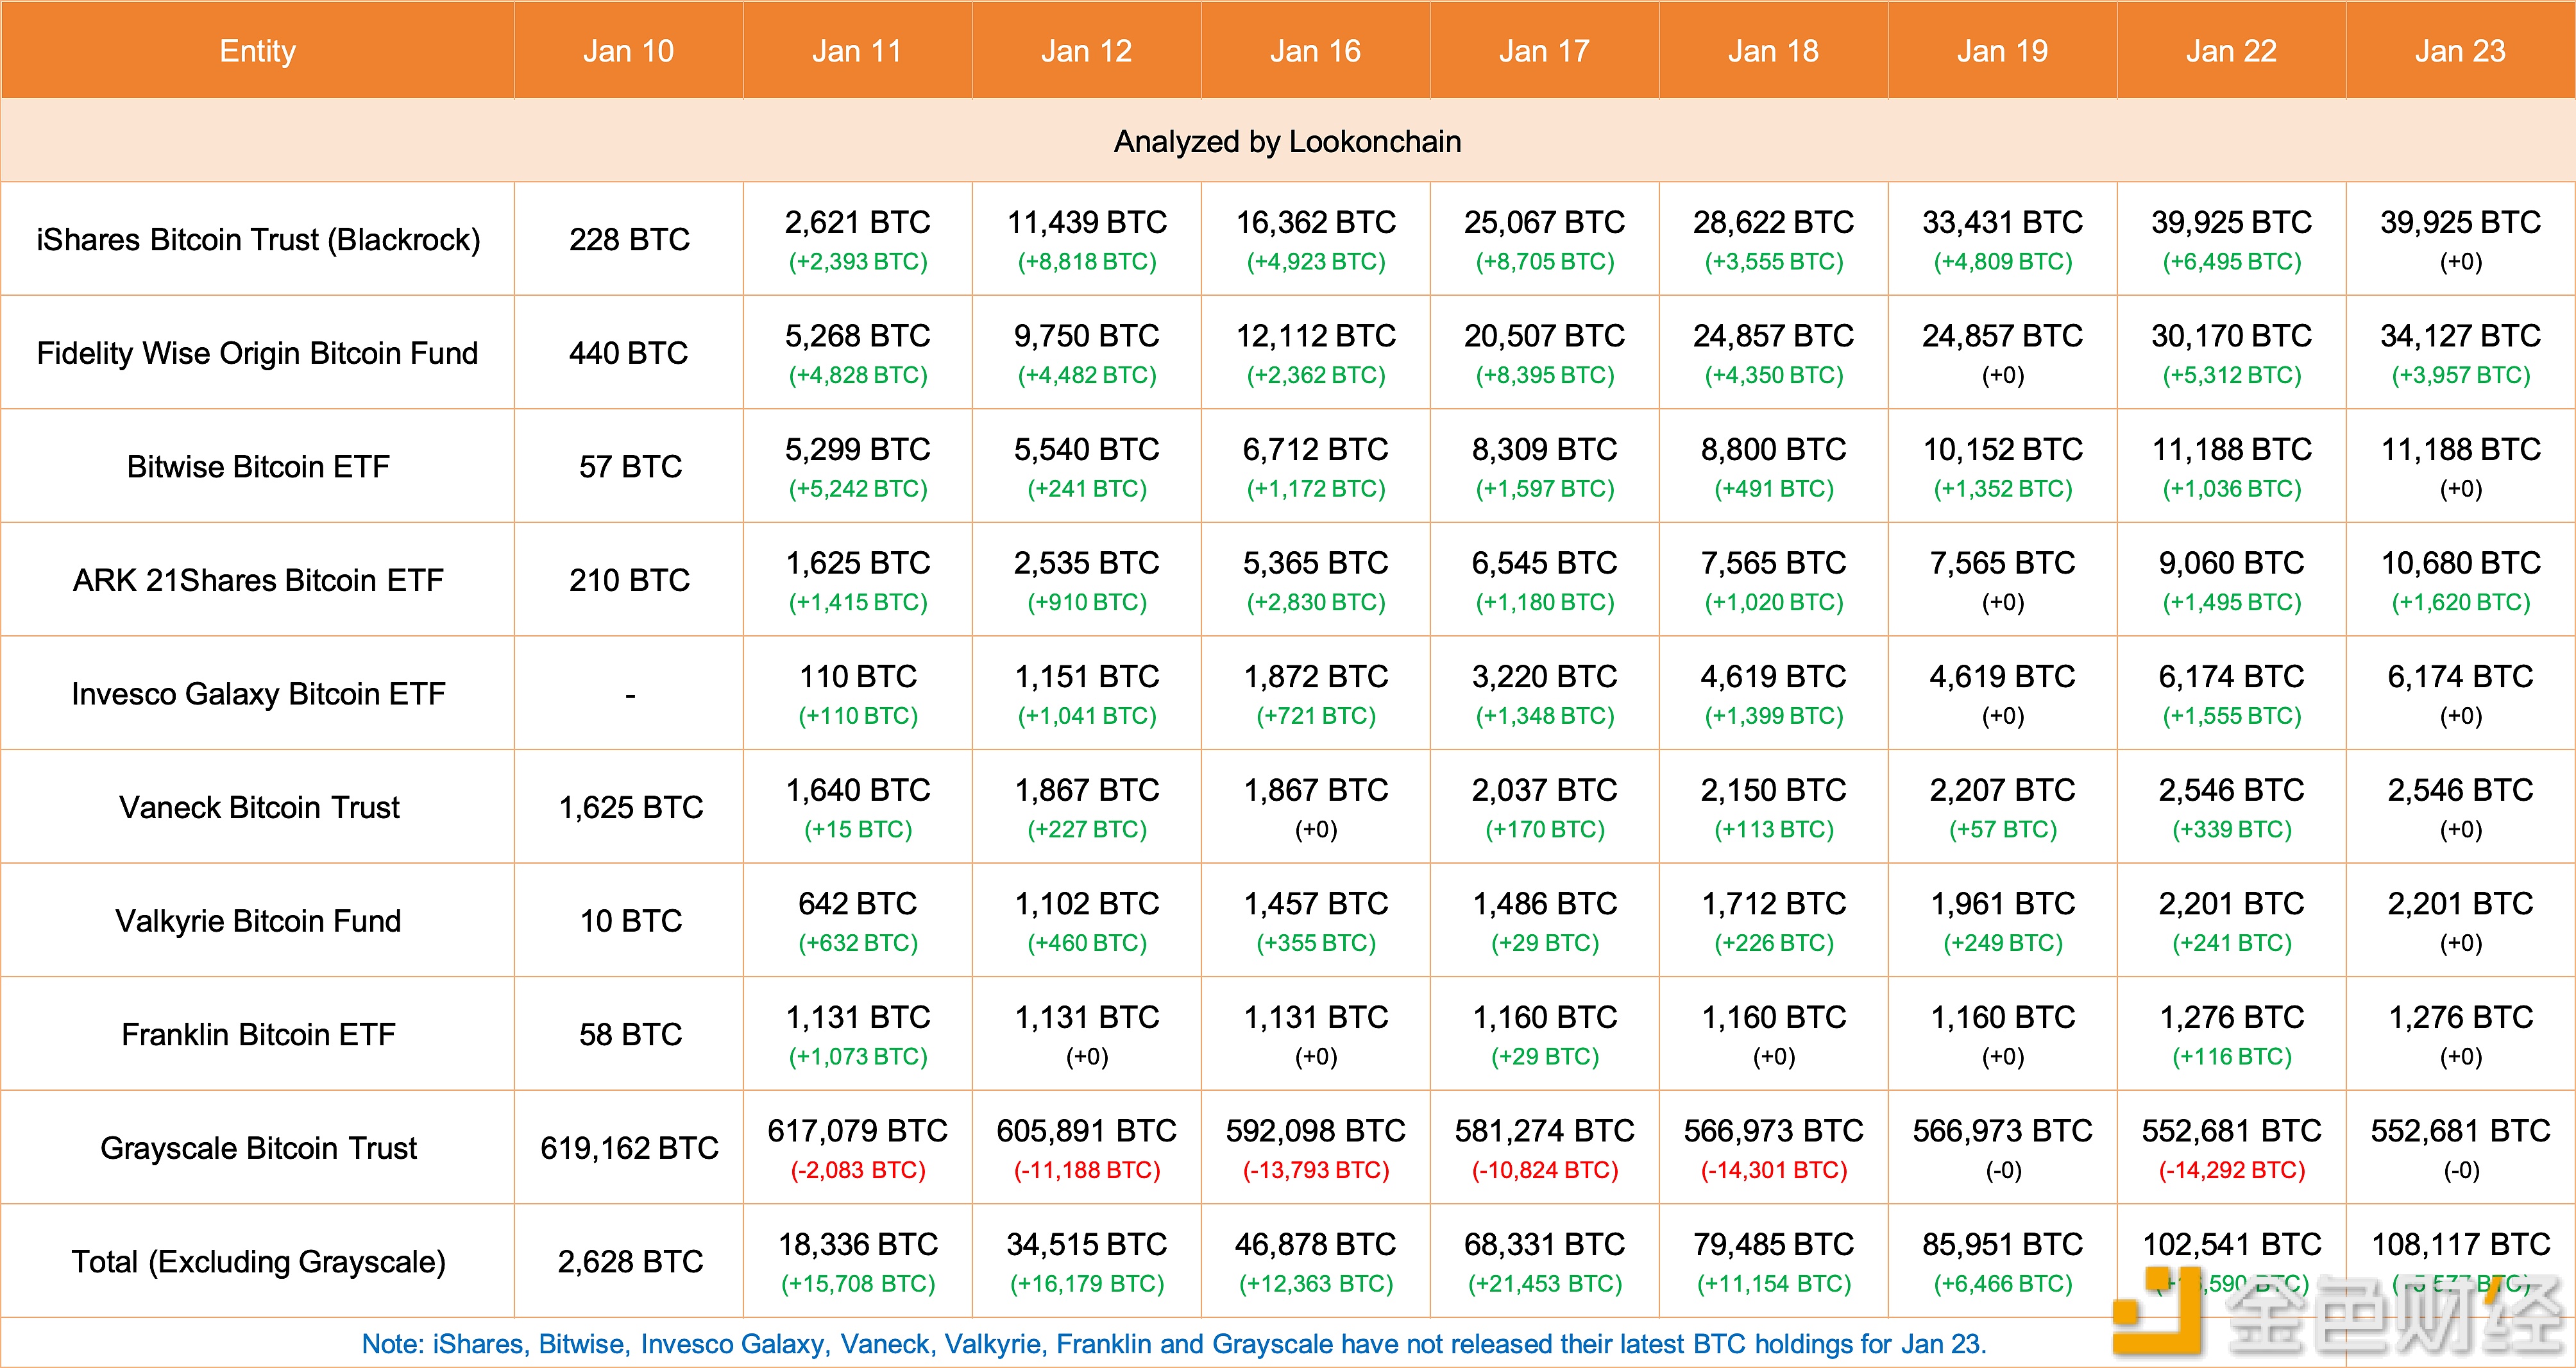Click the '5,365 BTC' ARK value
Image resolution: width=2576 pixels, height=1368 pixels.
point(1315,563)
